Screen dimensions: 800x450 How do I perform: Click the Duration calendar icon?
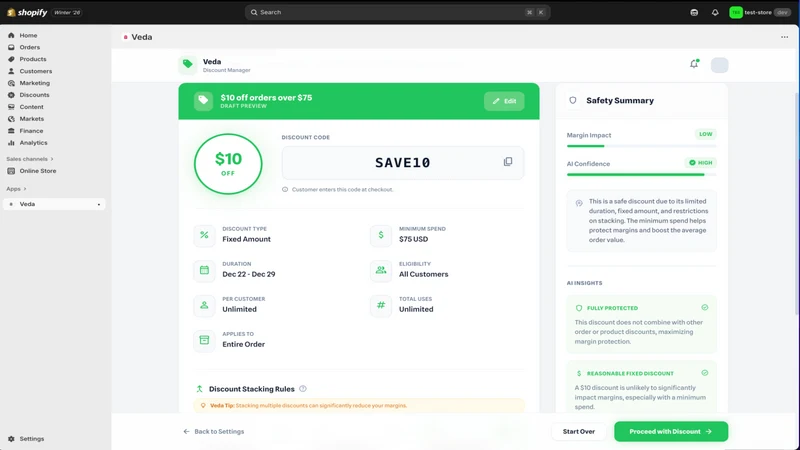pos(204,270)
